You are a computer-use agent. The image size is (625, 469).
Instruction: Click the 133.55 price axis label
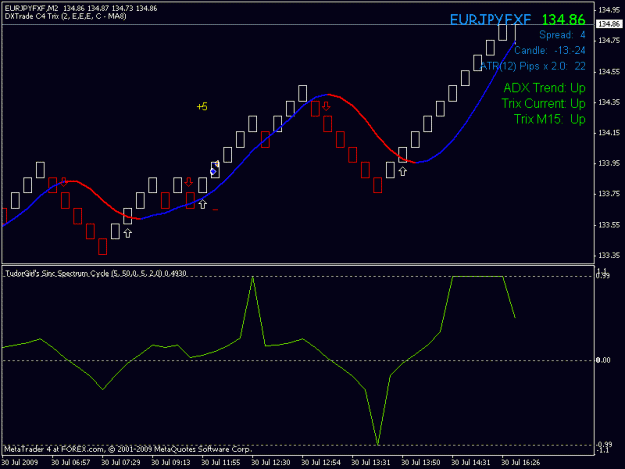[609, 225]
